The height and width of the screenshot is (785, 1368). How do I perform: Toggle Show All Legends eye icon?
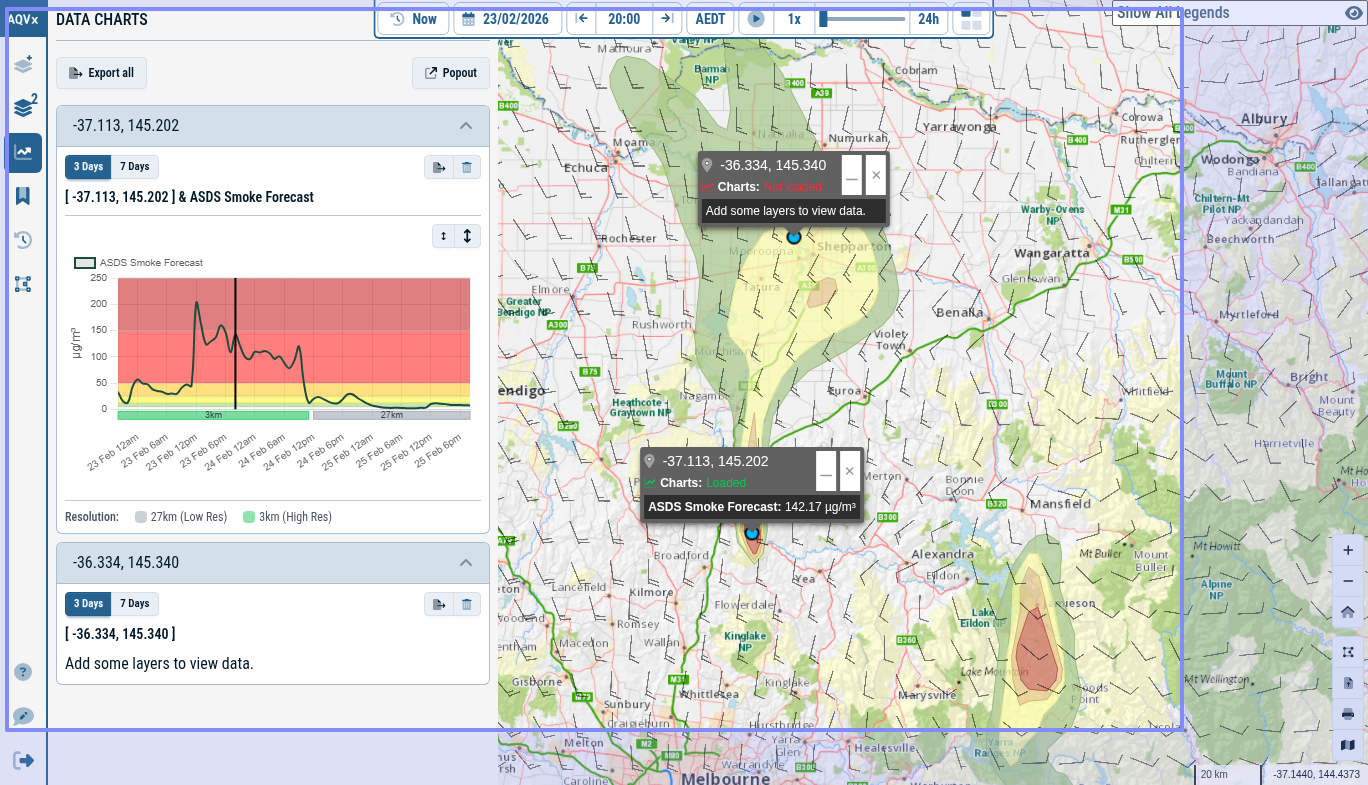coord(1353,13)
